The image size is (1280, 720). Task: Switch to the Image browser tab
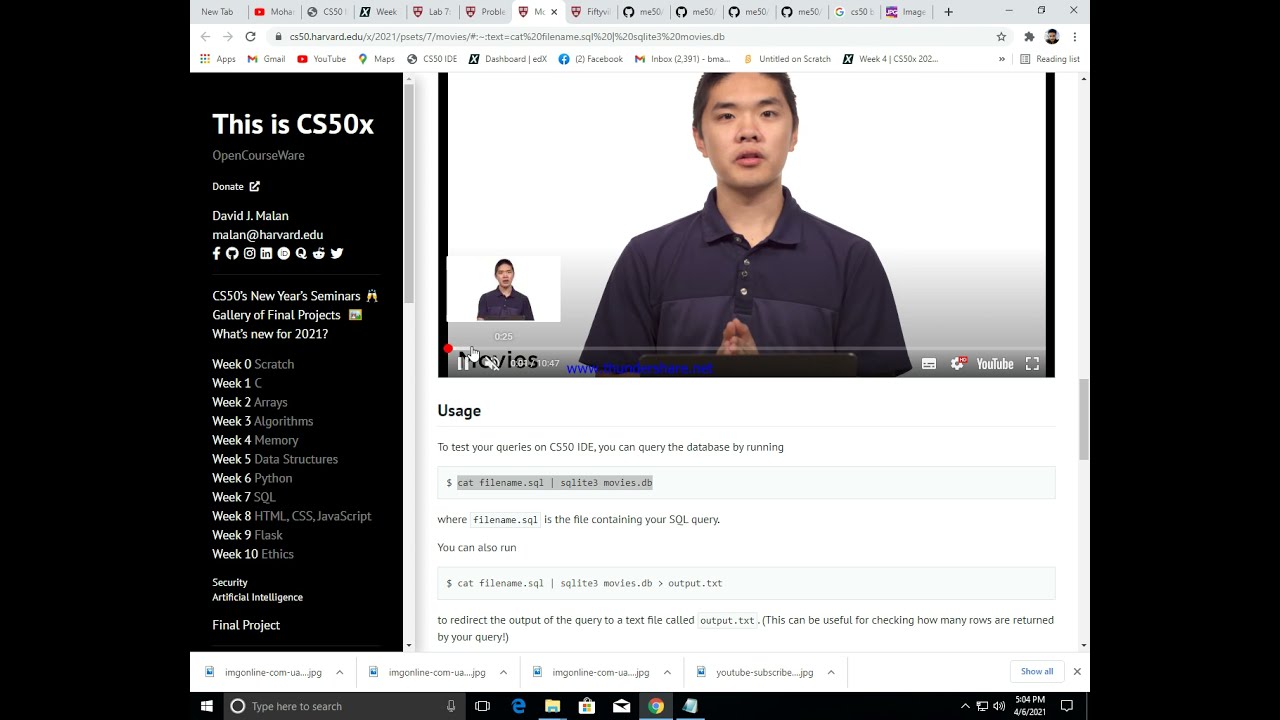coord(905,12)
